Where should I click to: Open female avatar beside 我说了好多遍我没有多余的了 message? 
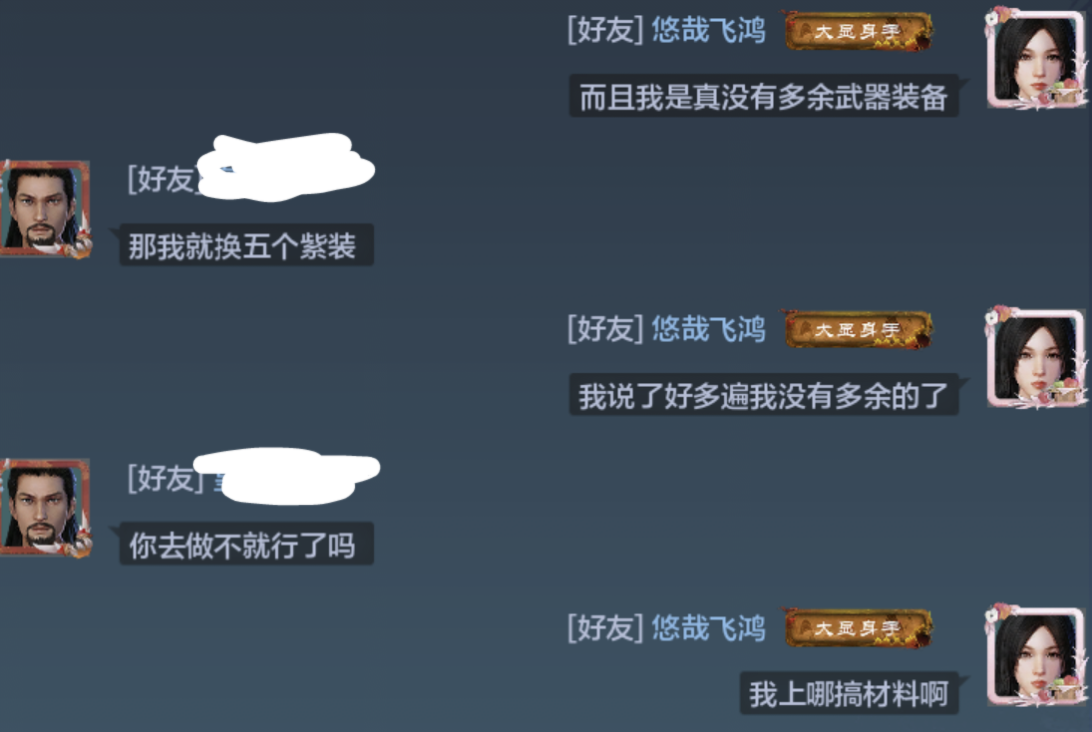click(1036, 357)
